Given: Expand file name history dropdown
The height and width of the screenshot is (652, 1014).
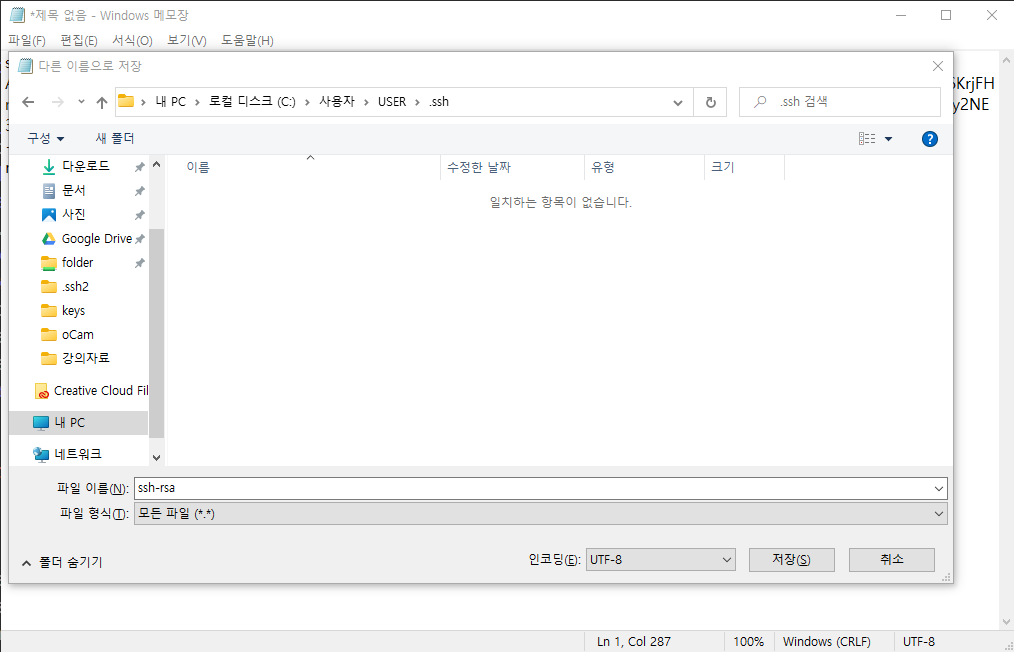Looking at the screenshot, I should [939, 489].
